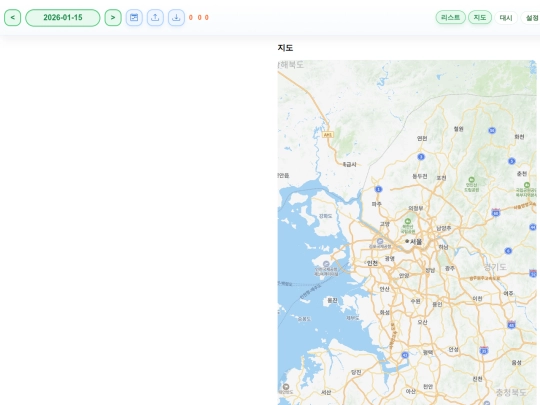Click the 평택 label on the map

[x=428, y=352]
